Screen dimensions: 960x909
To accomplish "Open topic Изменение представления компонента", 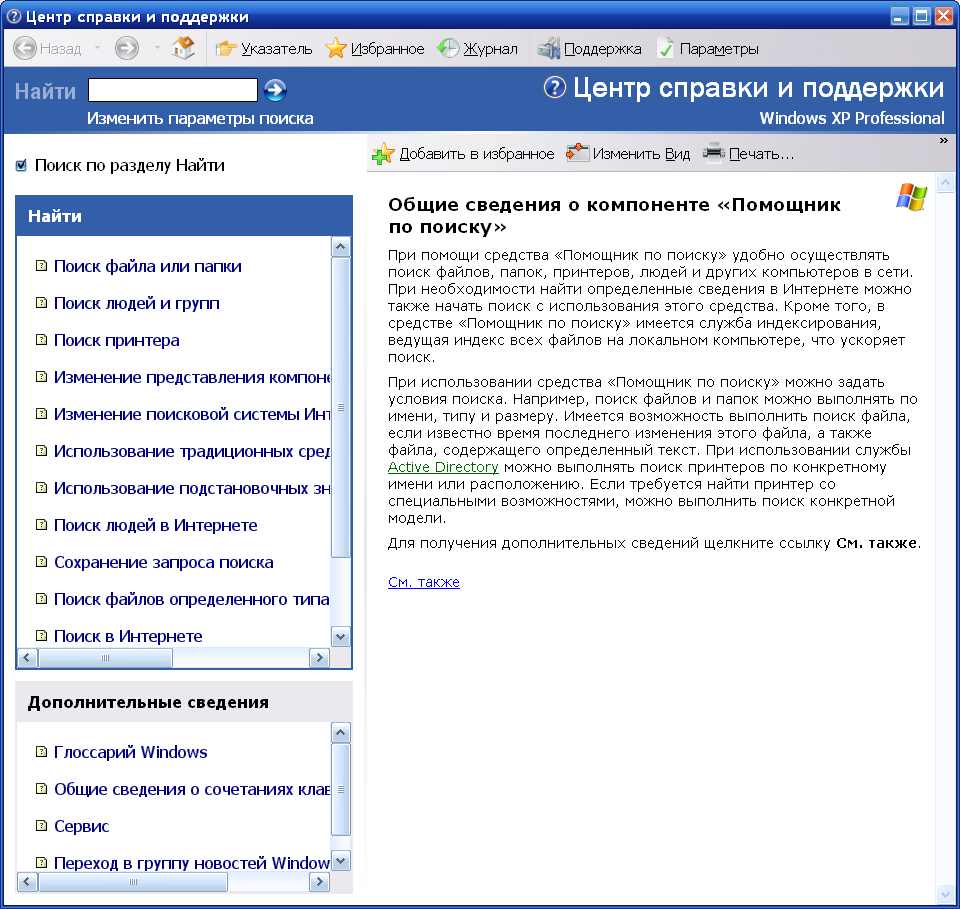I will point(192,377).
